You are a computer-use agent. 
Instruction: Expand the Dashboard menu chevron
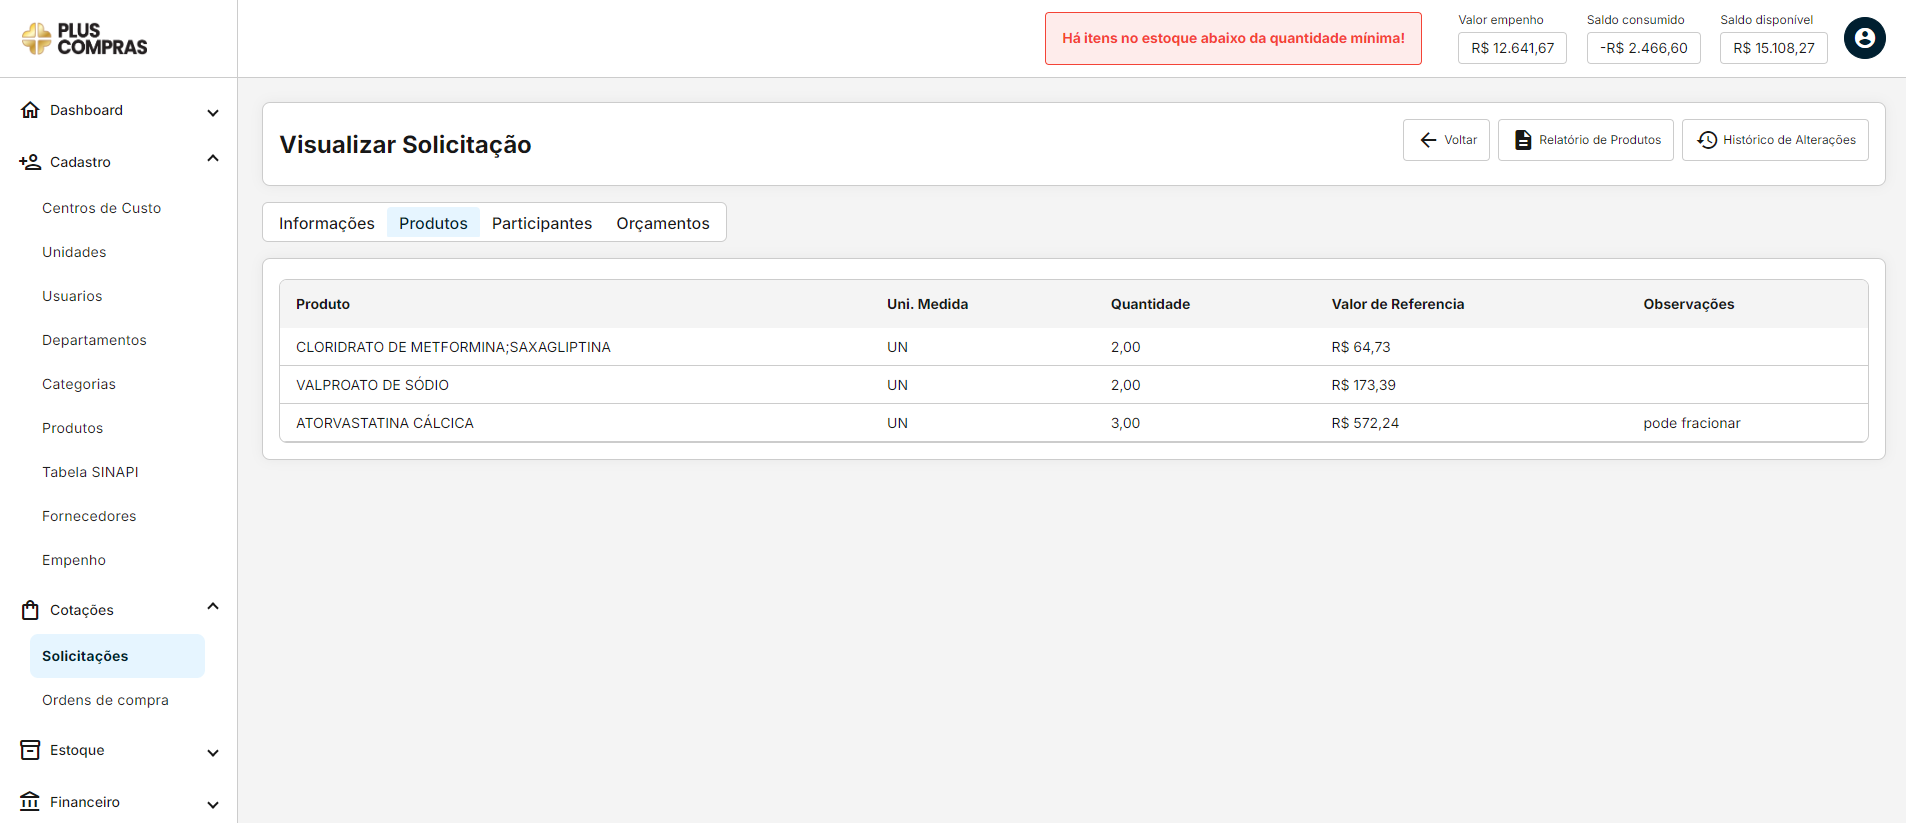[213, 112]
